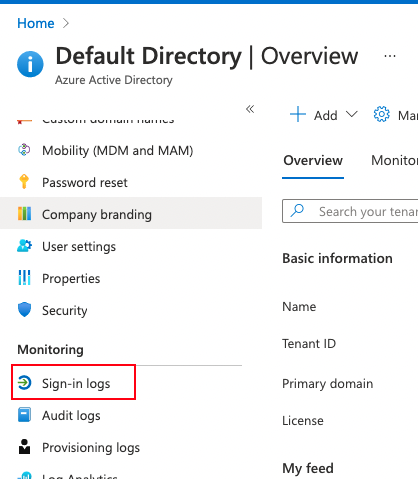Click the Security shield icon
The width and height of the screenshot is (418, 479).
click(x=24, y=310)
